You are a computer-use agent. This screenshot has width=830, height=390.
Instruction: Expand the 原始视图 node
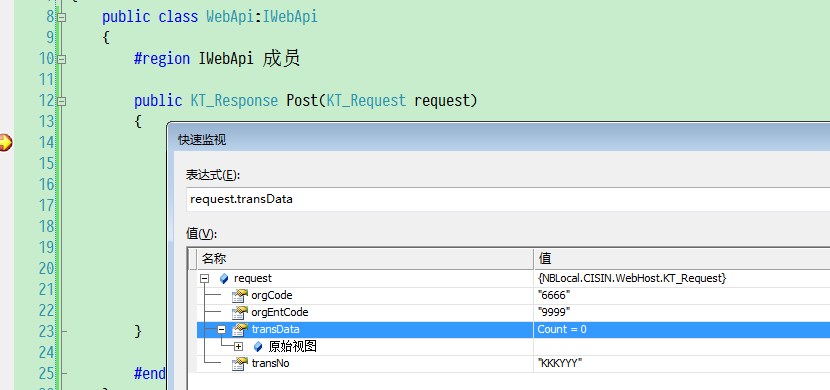(x=239, y=347)
